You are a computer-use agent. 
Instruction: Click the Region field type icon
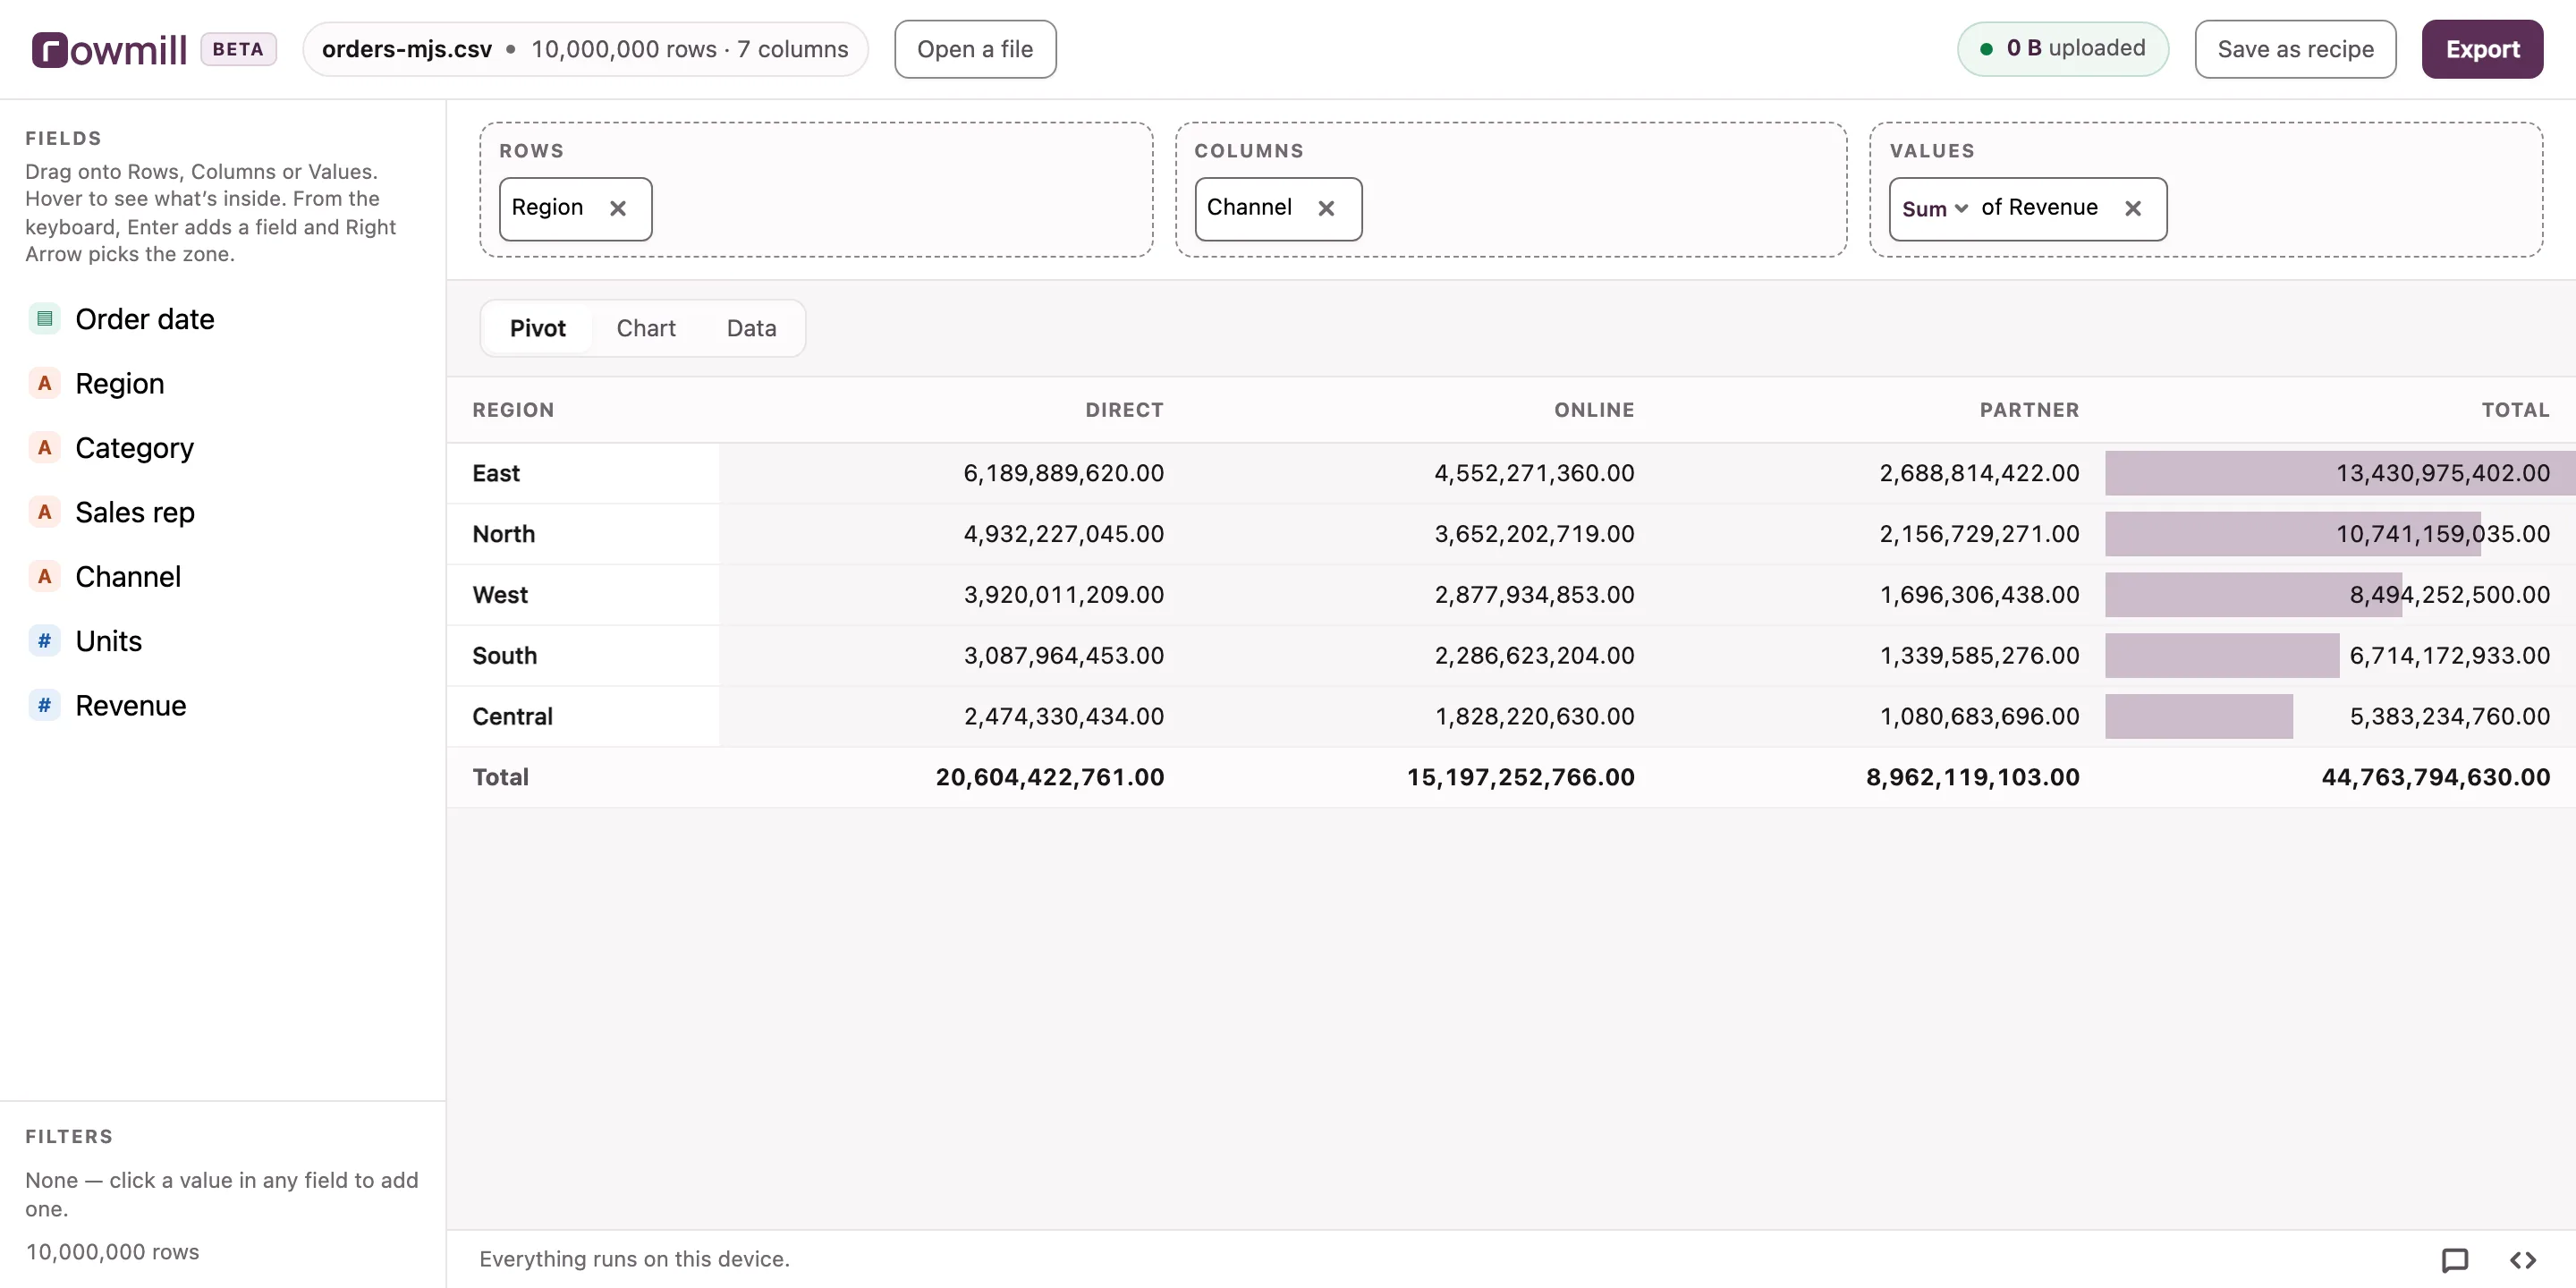click(44, 383)
